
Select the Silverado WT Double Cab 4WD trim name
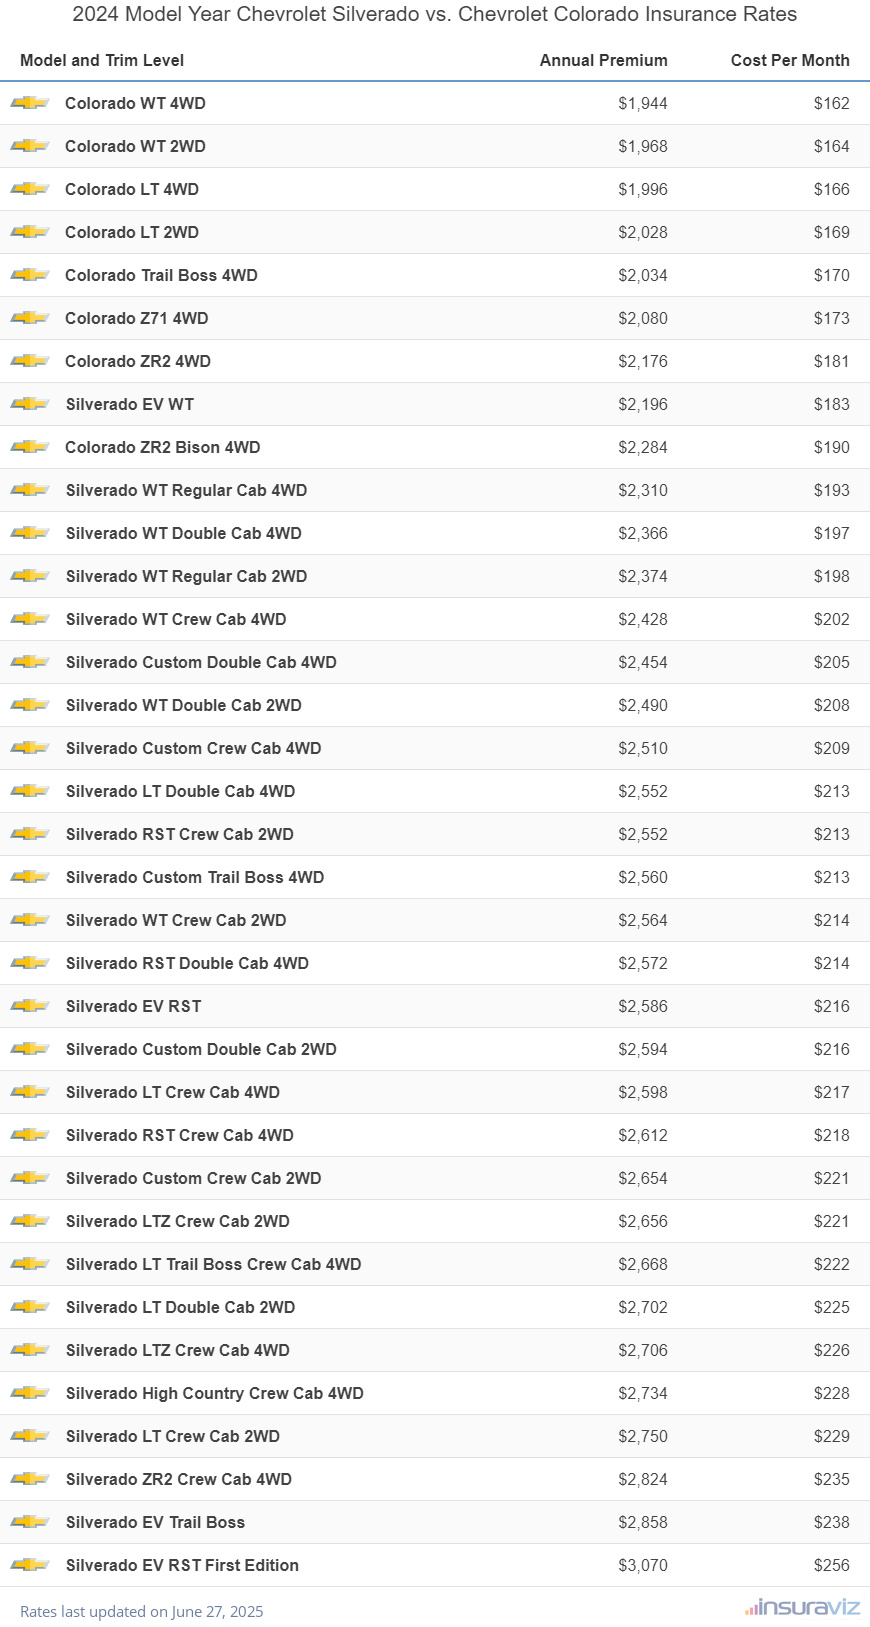click(184, 533)
